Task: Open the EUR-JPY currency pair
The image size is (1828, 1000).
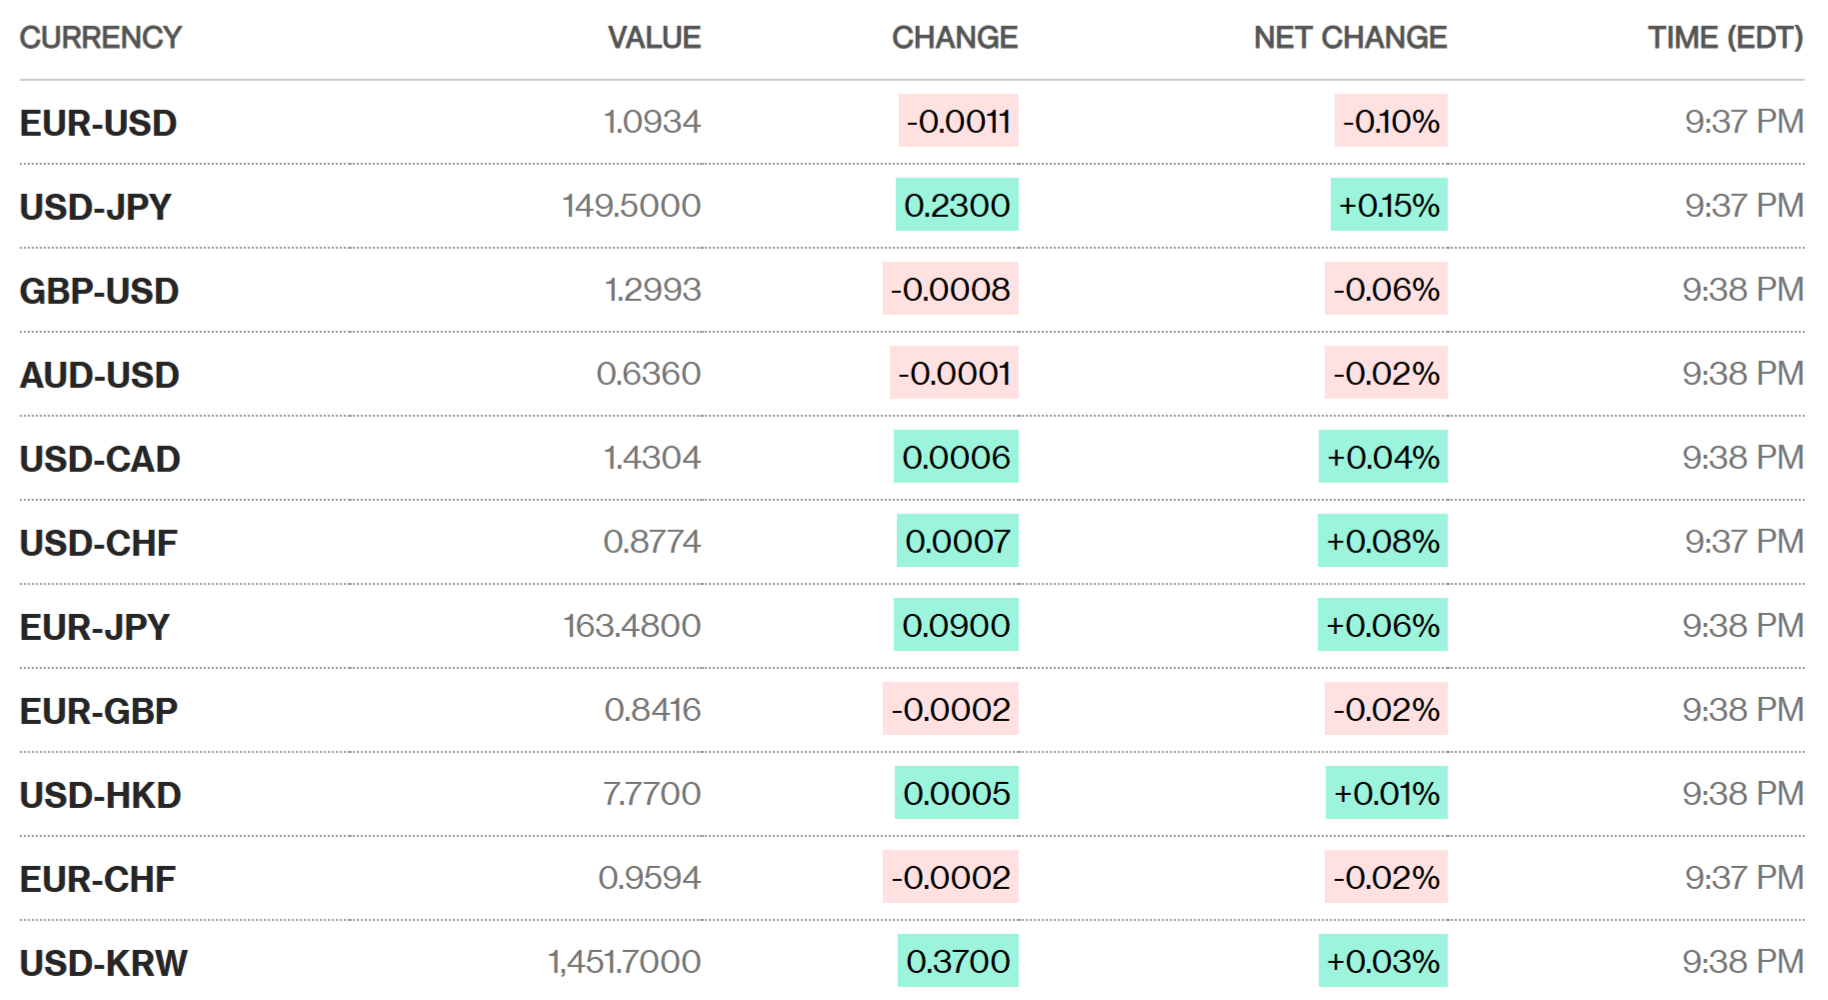Action: (x=95, y=627)
